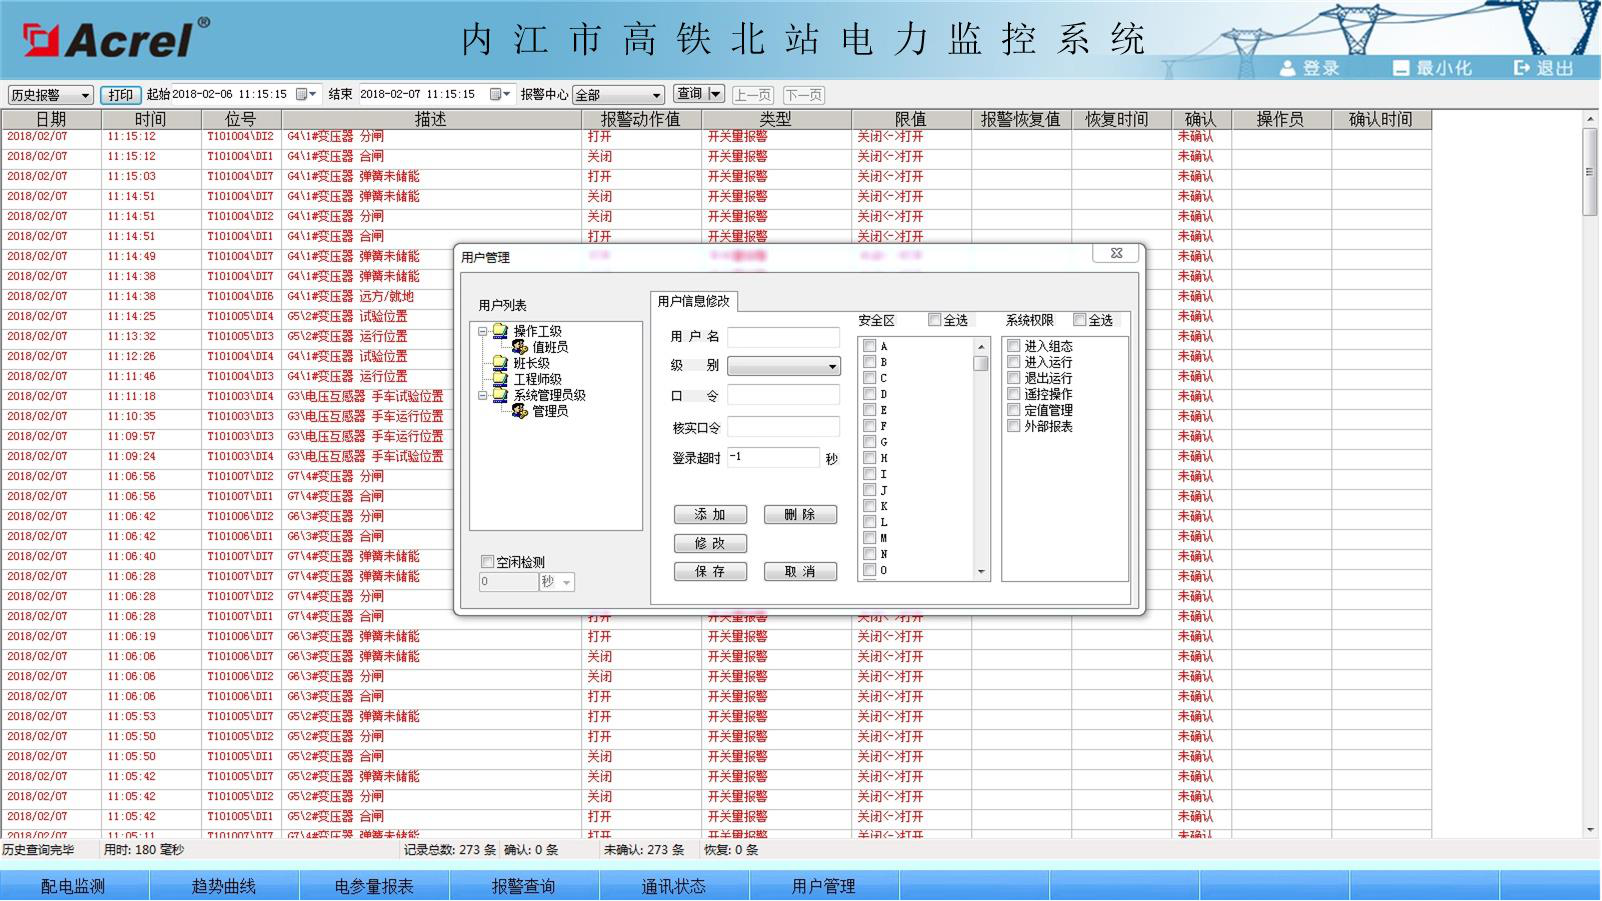Open 通讯状态 in bottom navigation bar
Viewport: 1602px width, 901px height.
673,886
